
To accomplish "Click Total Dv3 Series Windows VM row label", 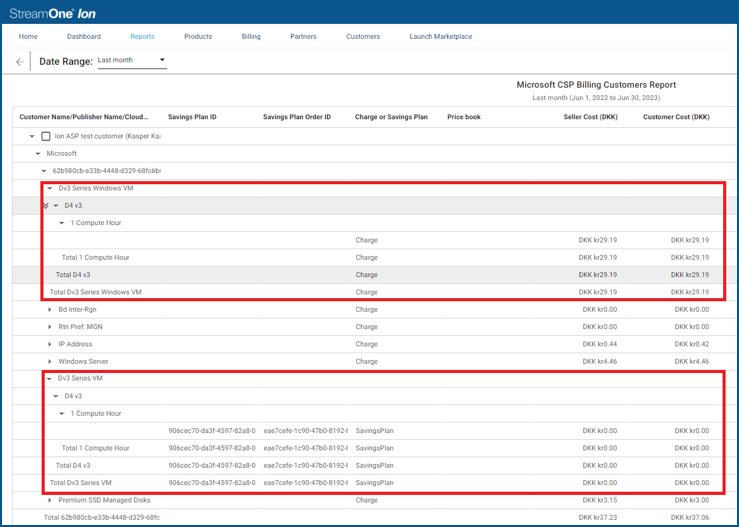I will tap(96, 292).
